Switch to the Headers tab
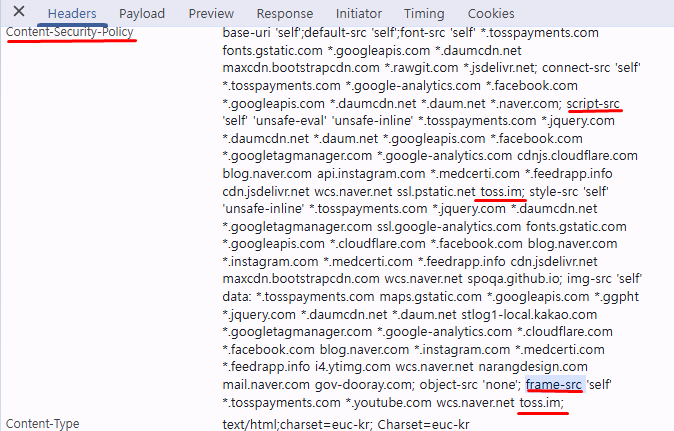 (x=72, y=13)
